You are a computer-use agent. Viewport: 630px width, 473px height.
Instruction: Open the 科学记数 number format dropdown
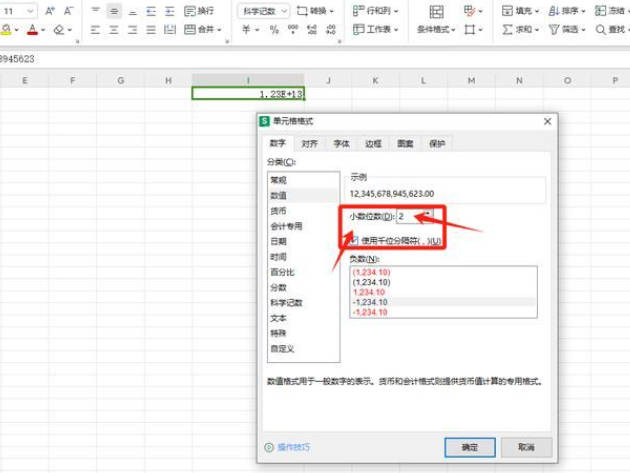[263, 11]
